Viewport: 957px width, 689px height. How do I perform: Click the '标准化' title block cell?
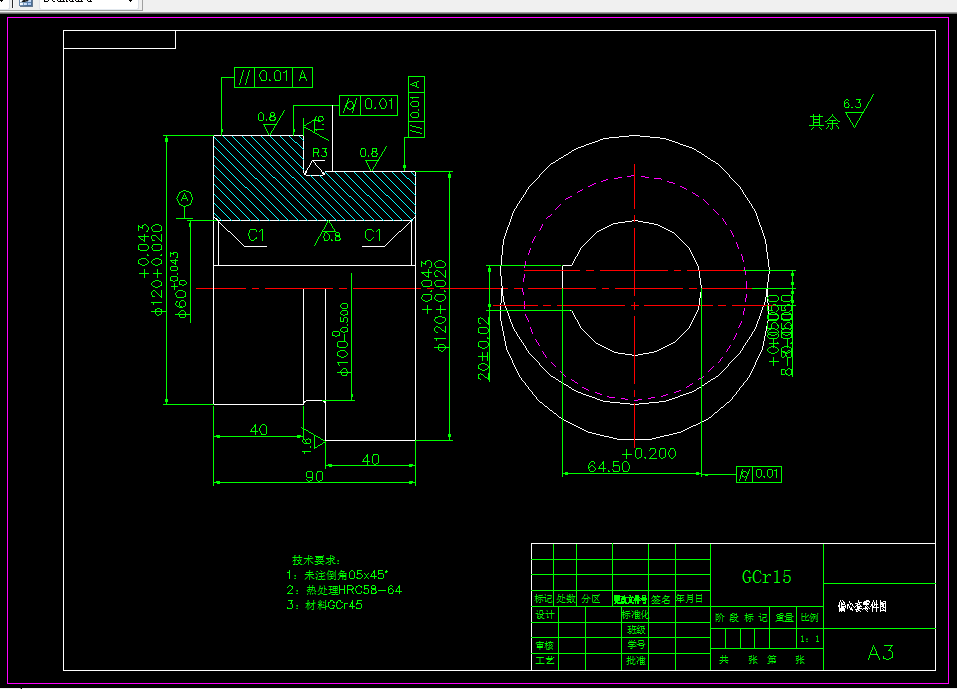(x=635, y=615)
